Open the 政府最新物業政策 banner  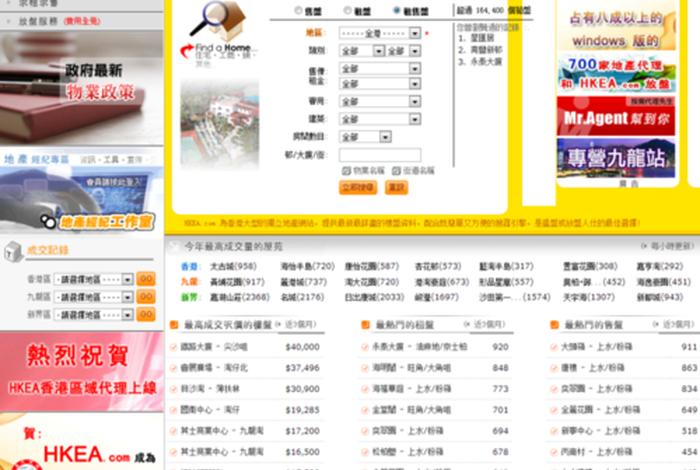82,88
